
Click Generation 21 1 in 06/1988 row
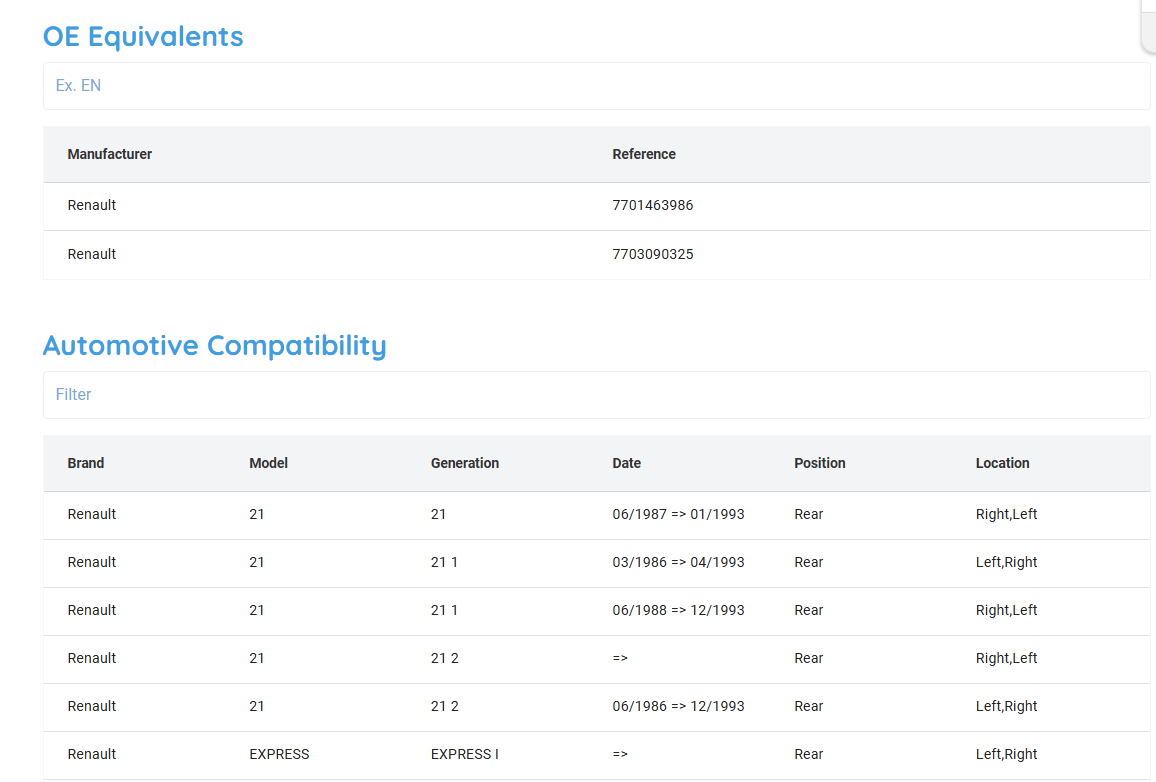click(445, 610)
